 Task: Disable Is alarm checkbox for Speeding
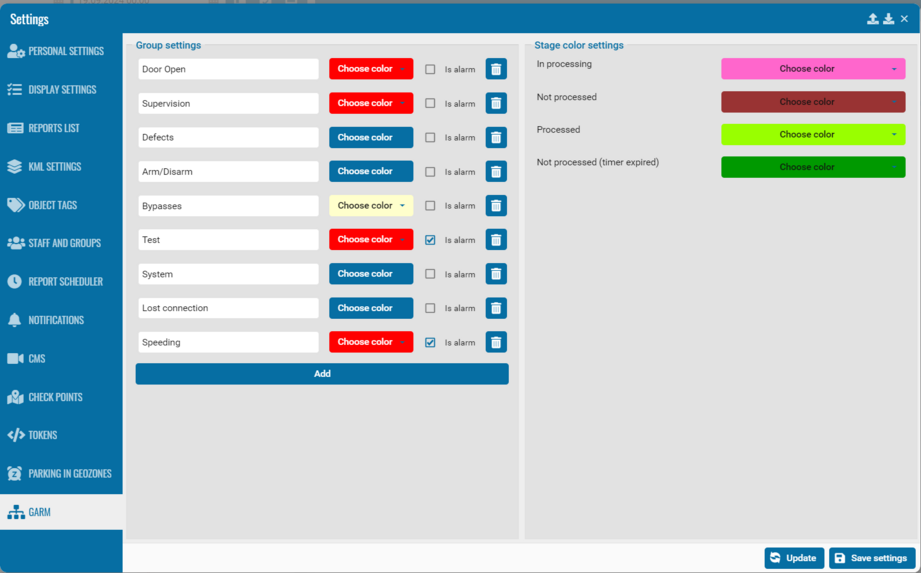pos(430,342)
